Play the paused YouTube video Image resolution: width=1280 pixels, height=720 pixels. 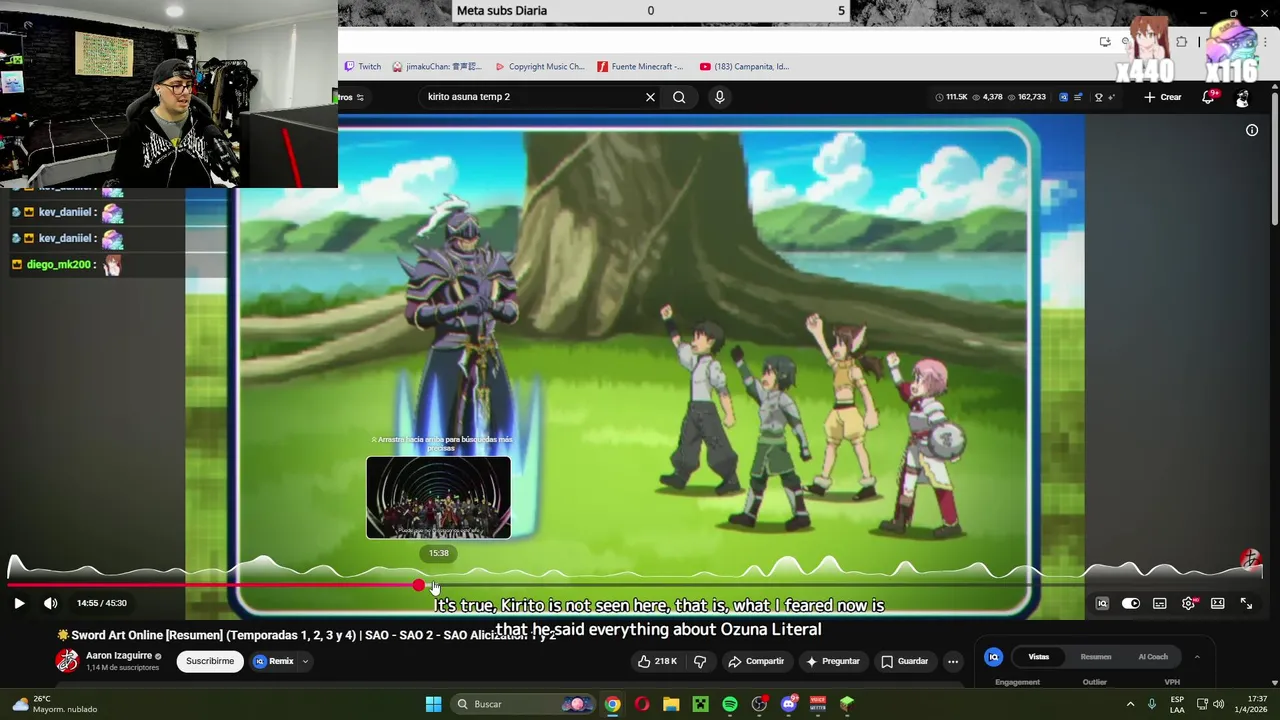point(19,603)
